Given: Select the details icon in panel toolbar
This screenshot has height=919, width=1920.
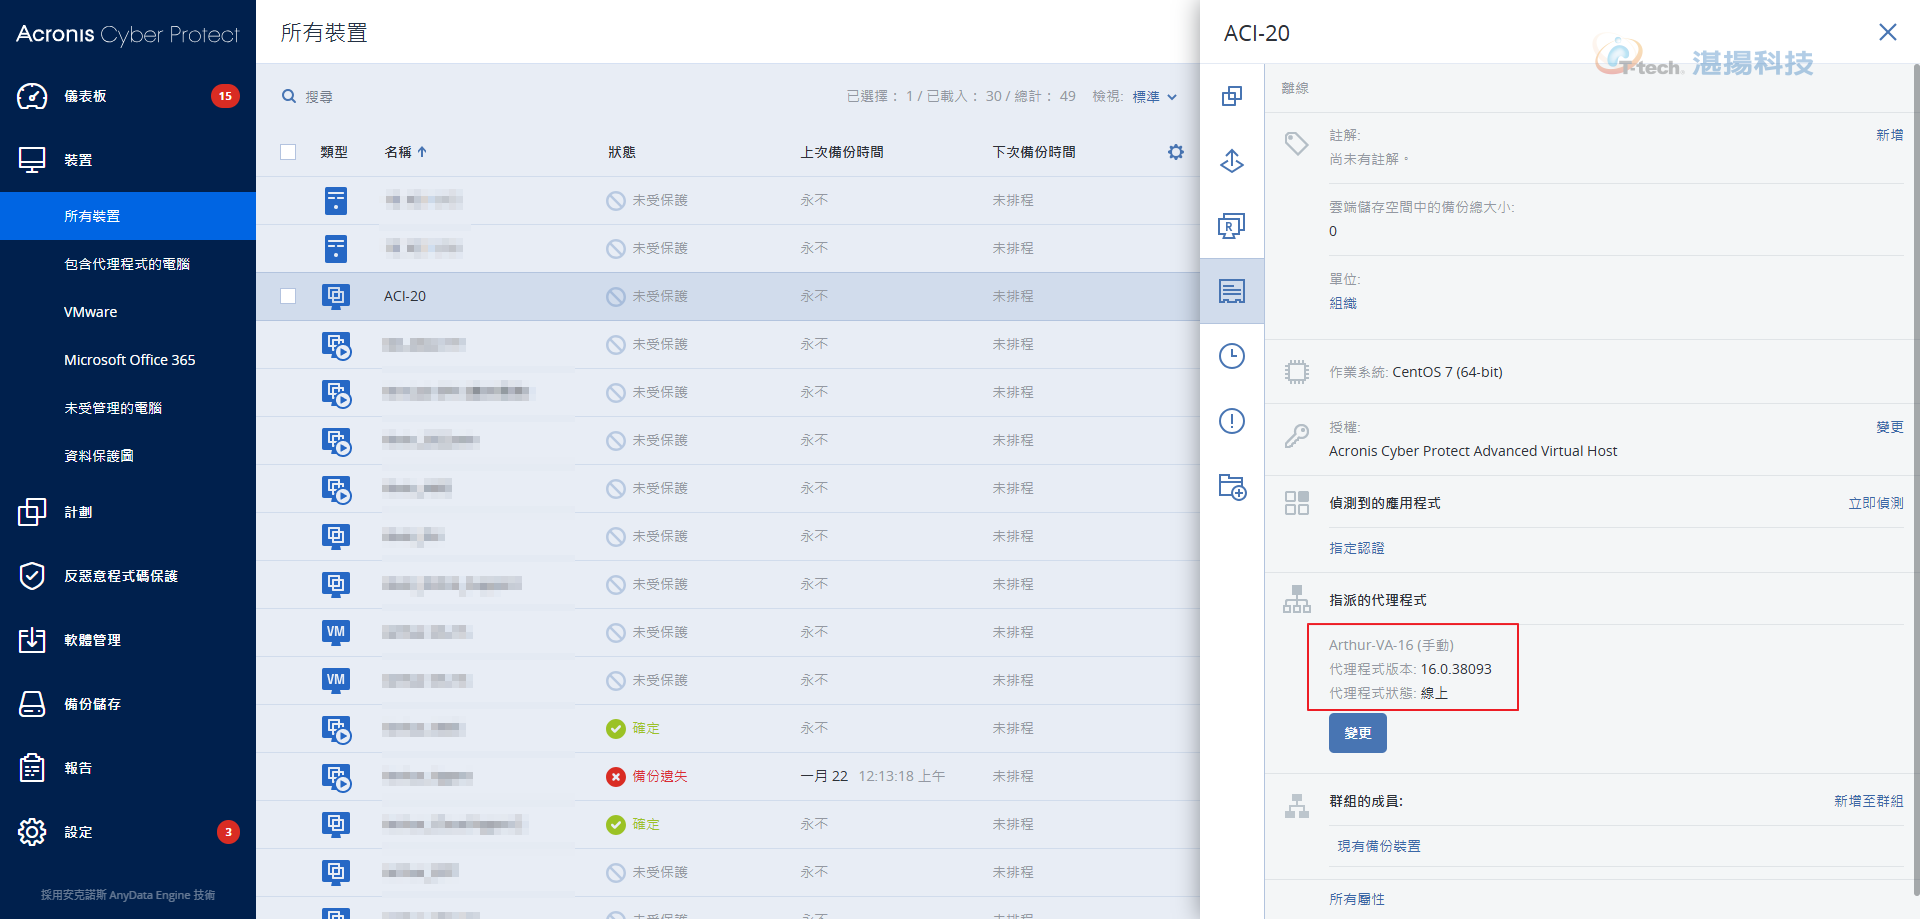Looking at the screenshot, I should click(x=1232, y=291).
